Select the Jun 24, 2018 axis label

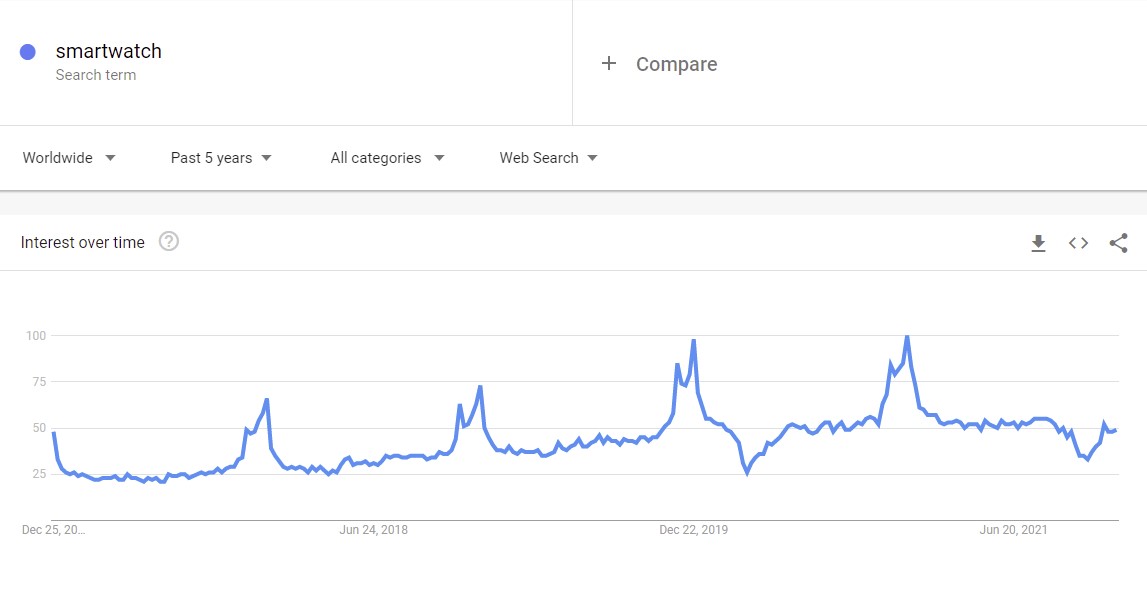[x=373, y=530]
